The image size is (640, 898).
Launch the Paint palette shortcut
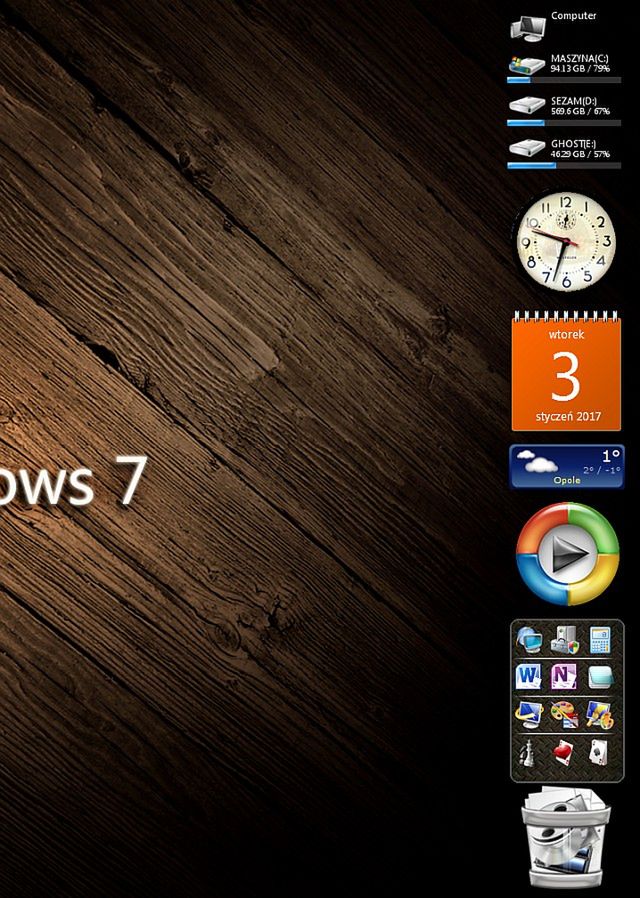[x=564, y=714]
